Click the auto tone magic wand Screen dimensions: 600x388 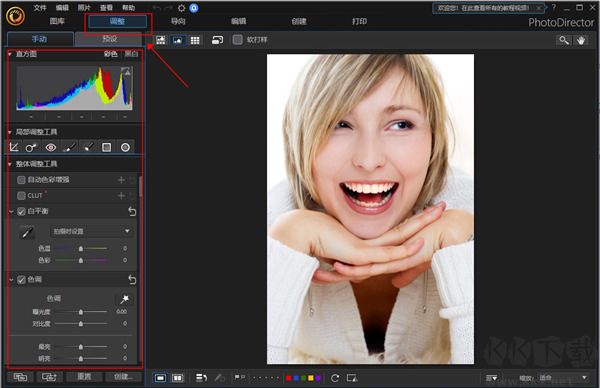point(124,299)
